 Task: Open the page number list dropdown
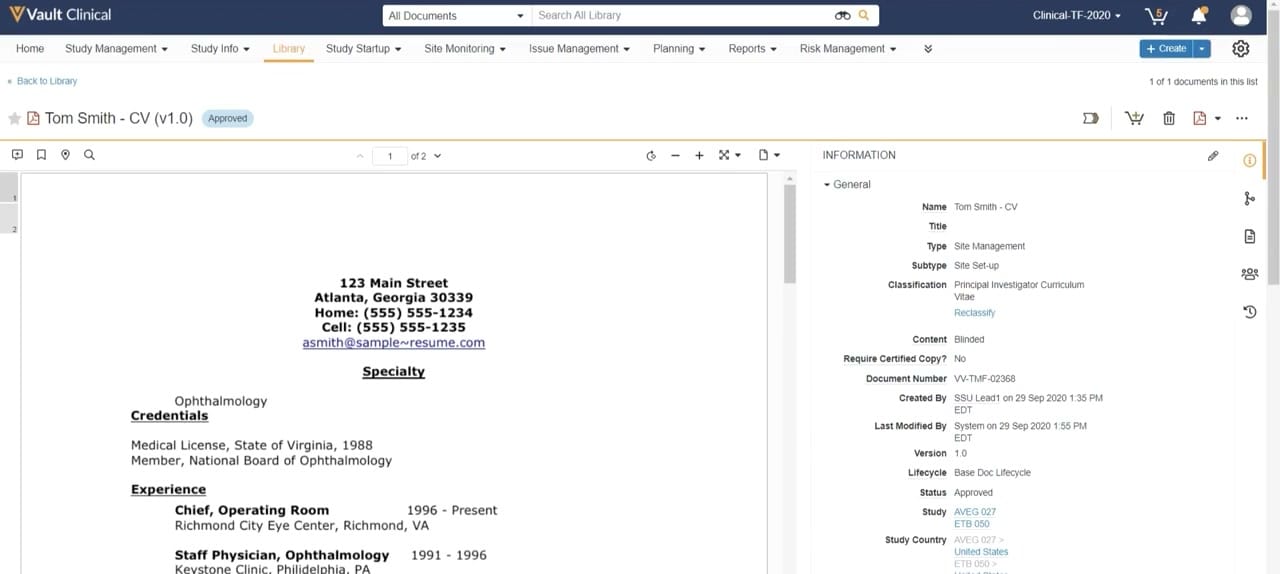[x=437, y=156]
